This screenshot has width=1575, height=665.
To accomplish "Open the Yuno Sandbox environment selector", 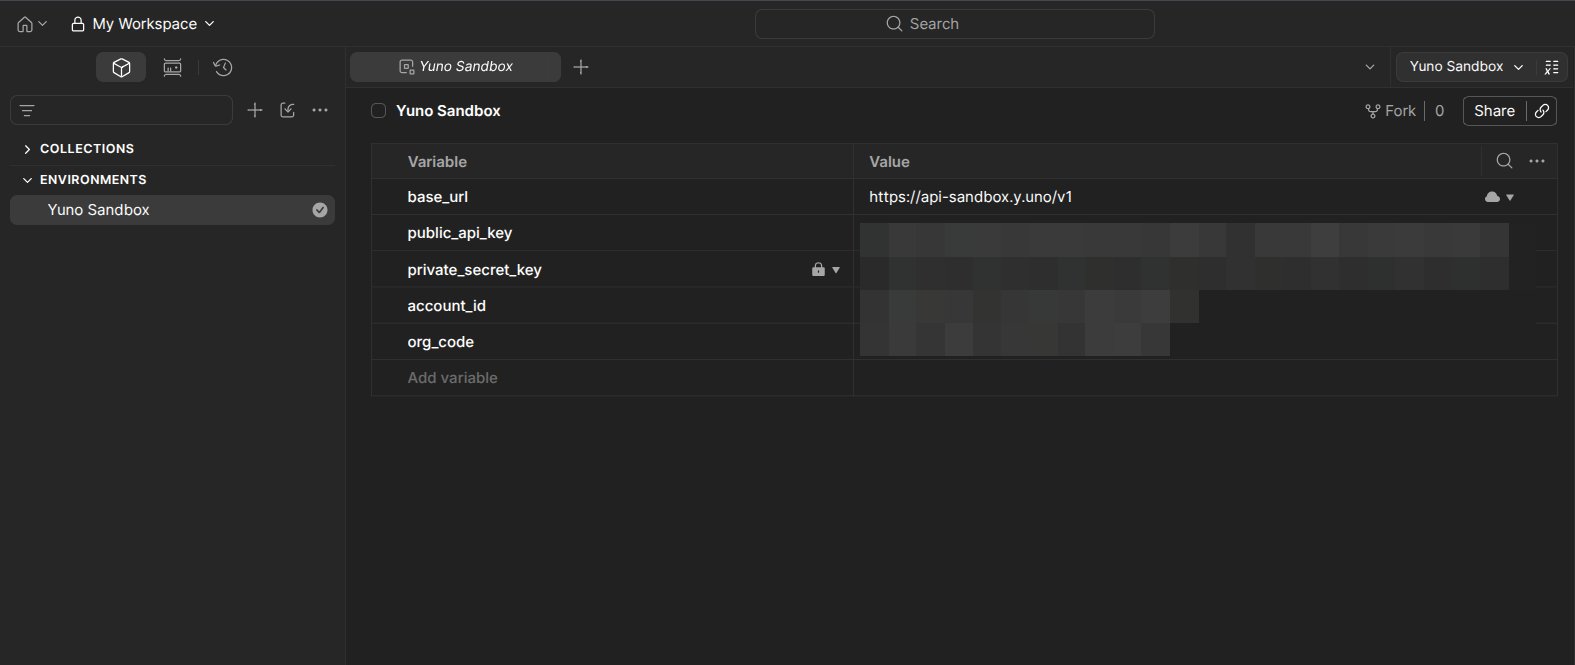I will [x=1465, y=67].
